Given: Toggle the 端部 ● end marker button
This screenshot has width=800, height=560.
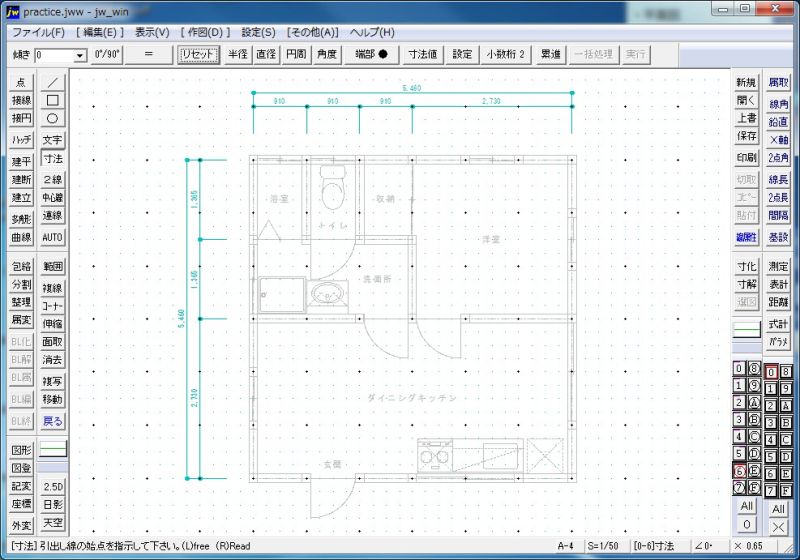Looking at the screenshot, I should [x=371, y=54].
